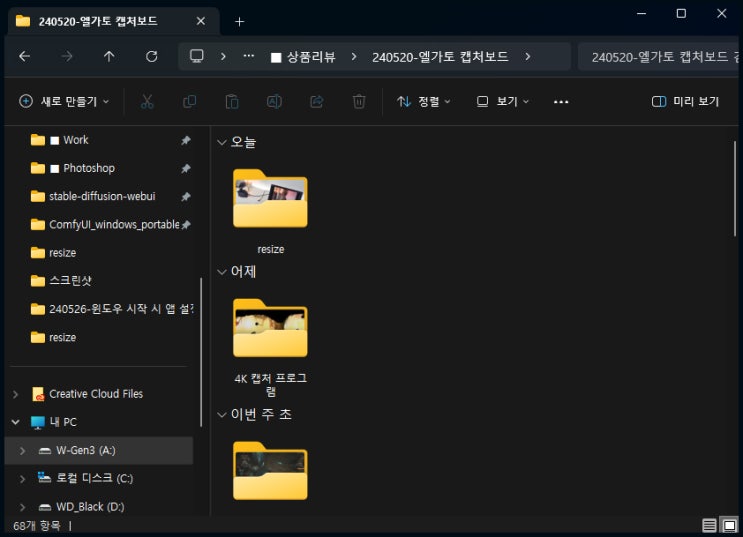Select the 4K 캡처 프로그램 folder thumbnail
Image resolution: width=743 pixels, height=537 pixels.
point(270,328)
